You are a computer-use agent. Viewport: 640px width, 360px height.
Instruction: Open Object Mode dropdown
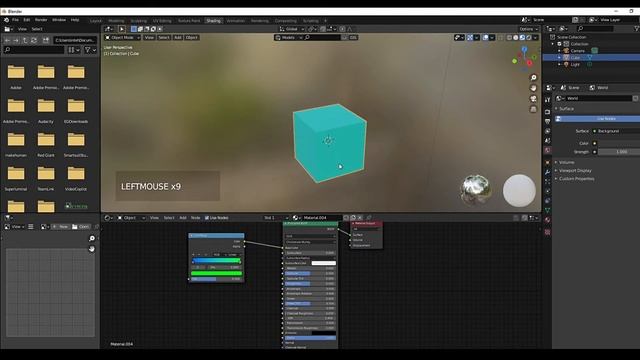[122, 38]
